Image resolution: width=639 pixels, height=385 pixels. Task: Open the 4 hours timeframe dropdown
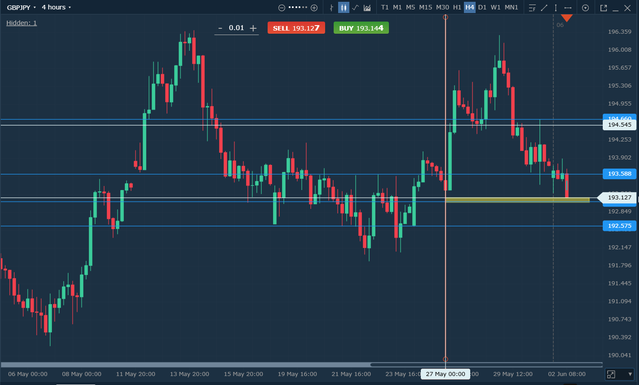(x=56, y=7)
